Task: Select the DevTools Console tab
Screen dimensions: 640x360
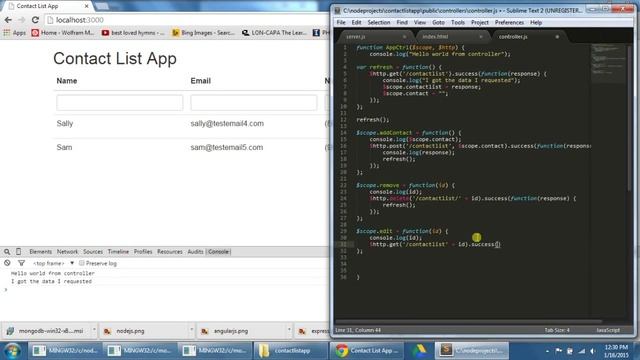Action: tap(218, 252)
